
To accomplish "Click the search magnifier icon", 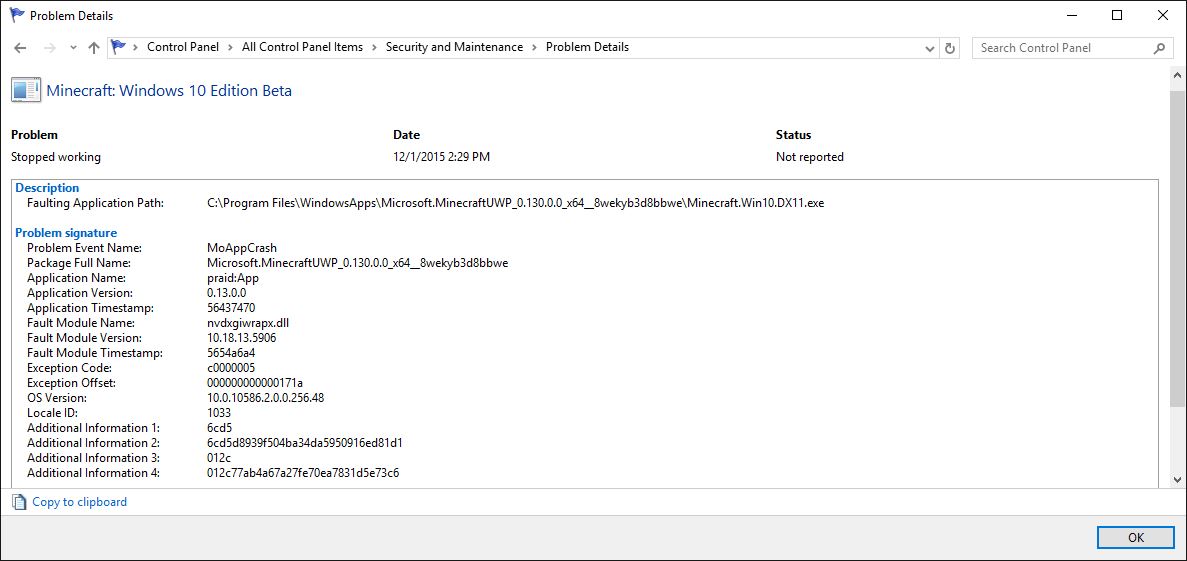I will pos(1159,48).
